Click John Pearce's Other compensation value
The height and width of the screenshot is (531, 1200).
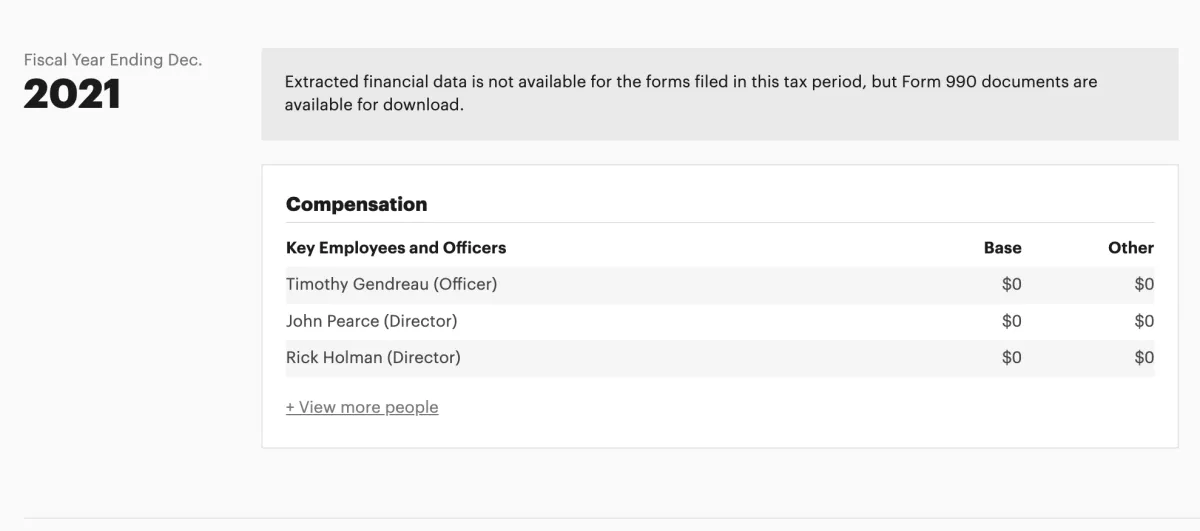[1143, 321]
